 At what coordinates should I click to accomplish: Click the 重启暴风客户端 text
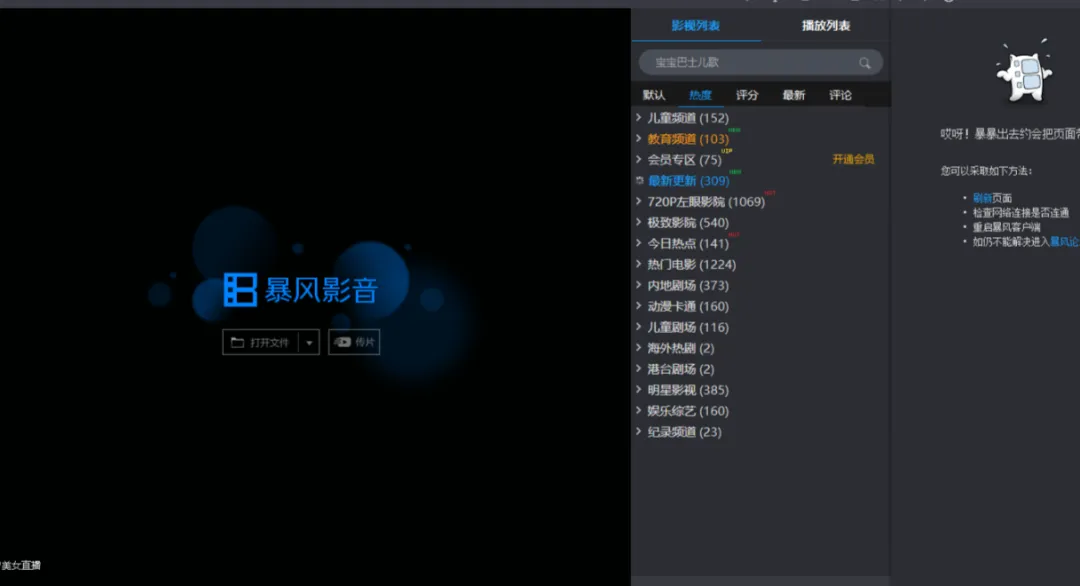click(1006, 227)
